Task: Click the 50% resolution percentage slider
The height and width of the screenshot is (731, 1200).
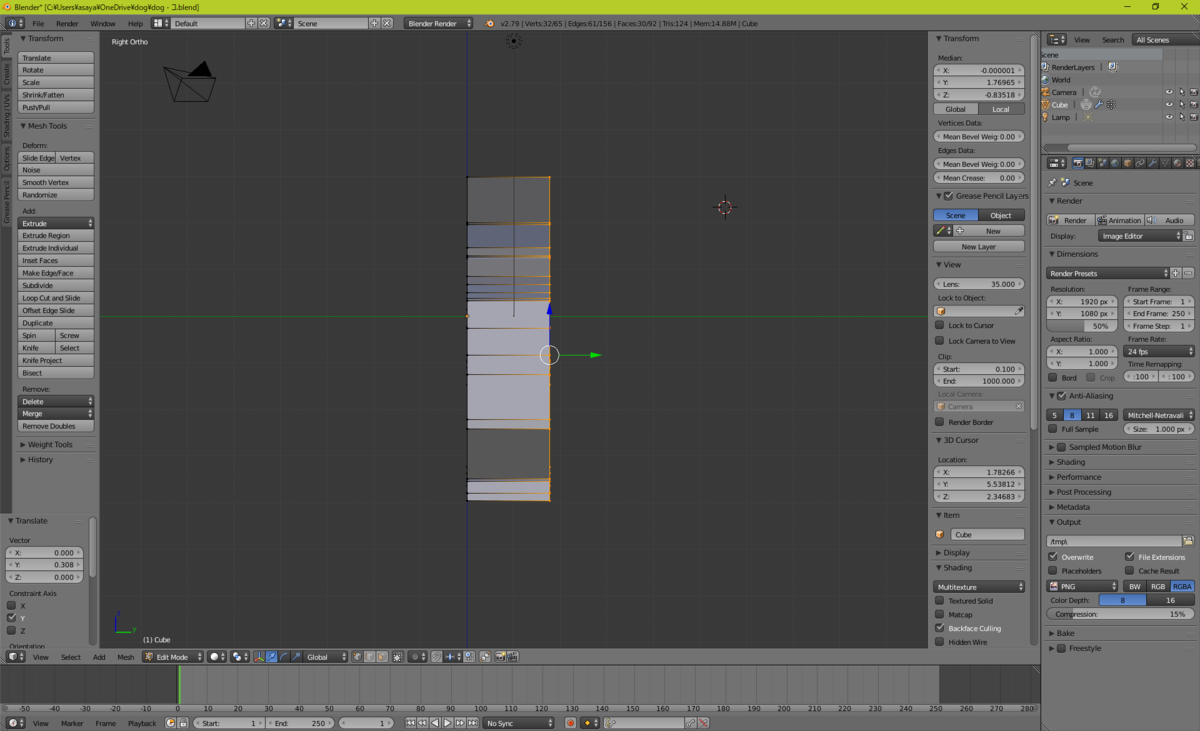Action: [1081, 326]
